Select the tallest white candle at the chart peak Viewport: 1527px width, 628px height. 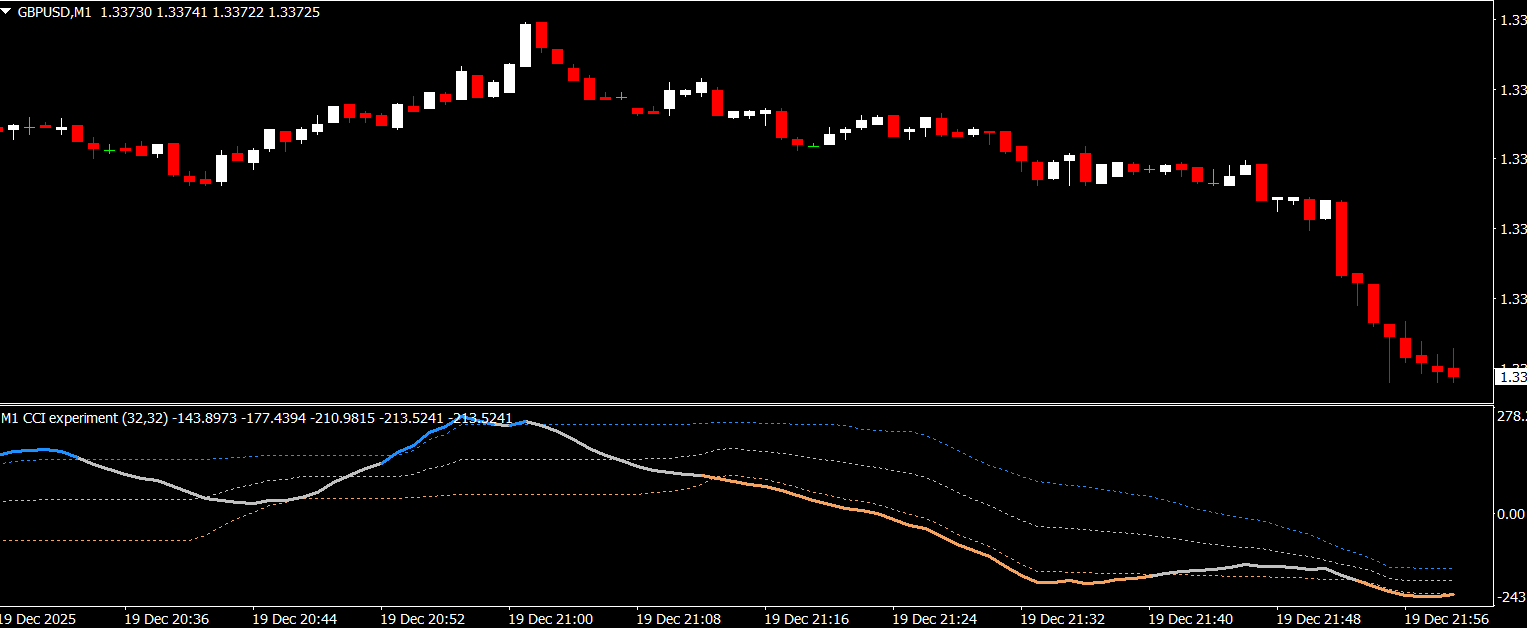click(x=525, y=45)
